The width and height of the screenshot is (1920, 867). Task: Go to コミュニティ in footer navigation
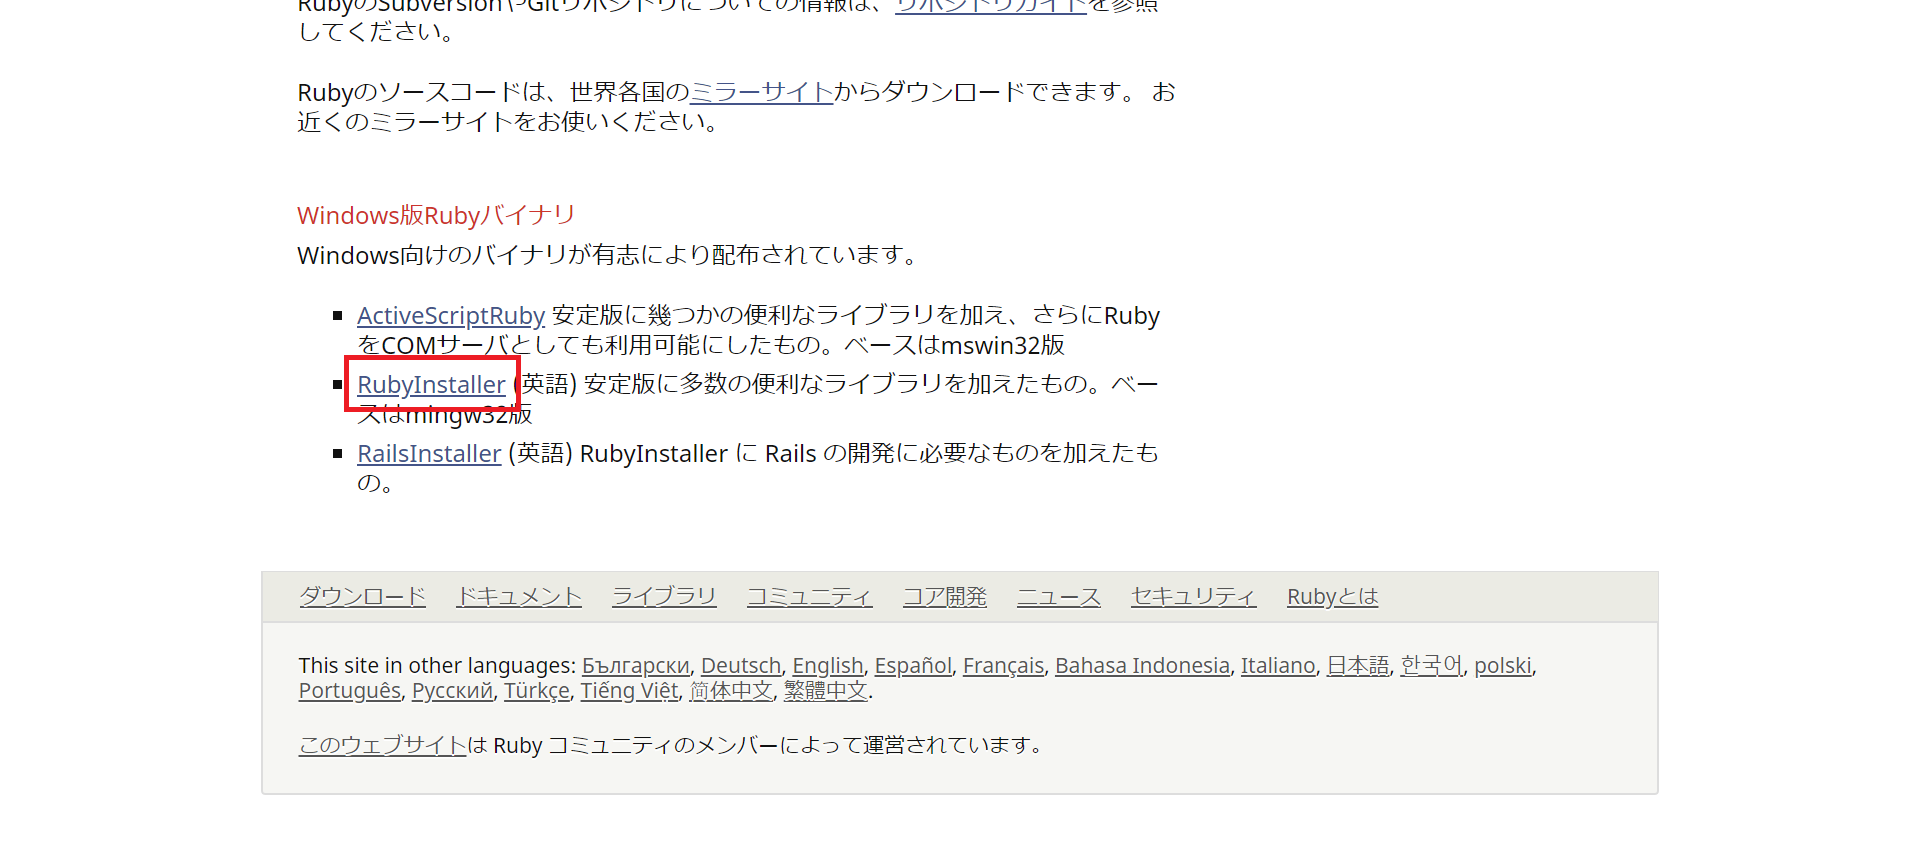click(810, 596)
